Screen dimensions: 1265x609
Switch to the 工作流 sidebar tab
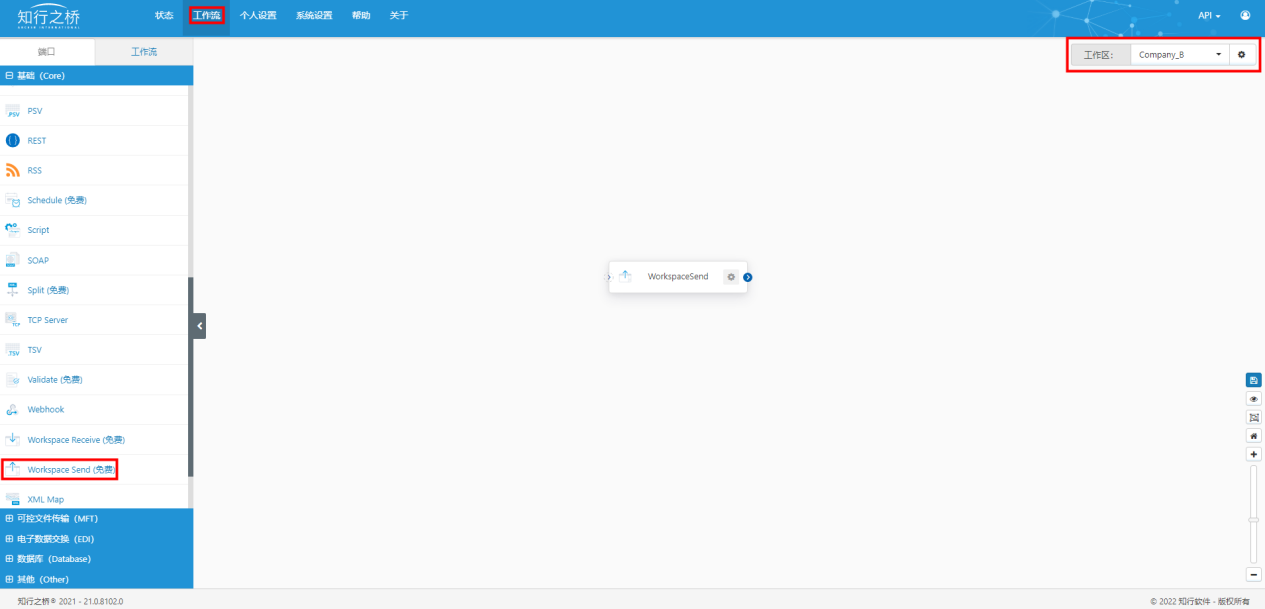click(x=144, y=52)
